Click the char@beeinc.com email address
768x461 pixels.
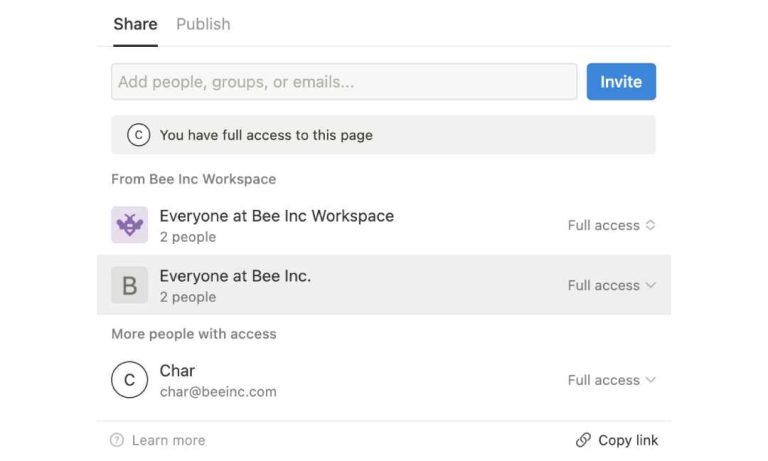(218, 392)
